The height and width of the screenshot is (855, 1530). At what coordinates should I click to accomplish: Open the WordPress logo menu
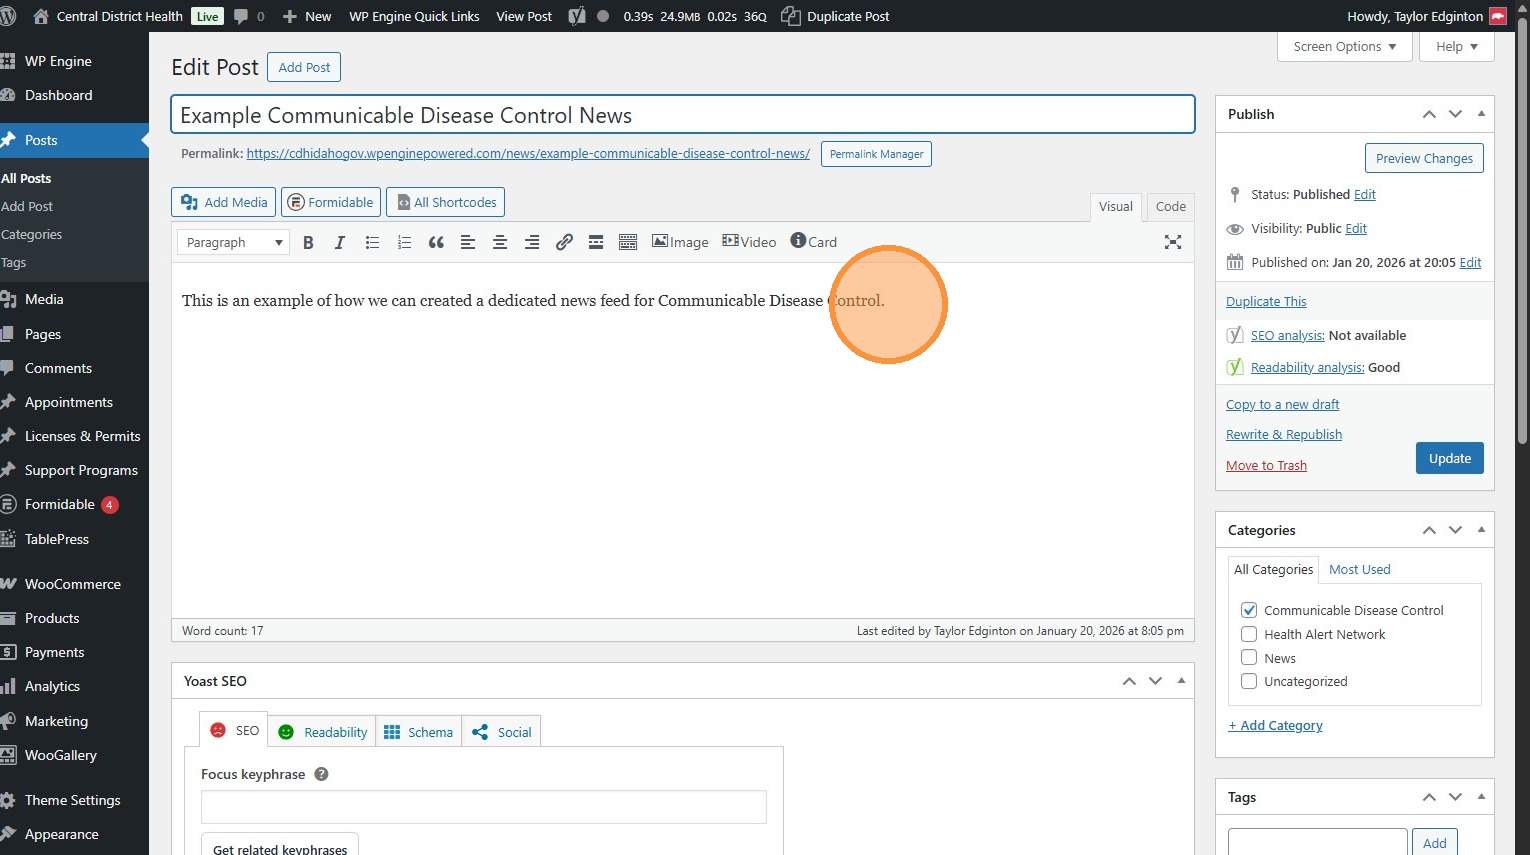pyautogui.click(x=9, y=16)
